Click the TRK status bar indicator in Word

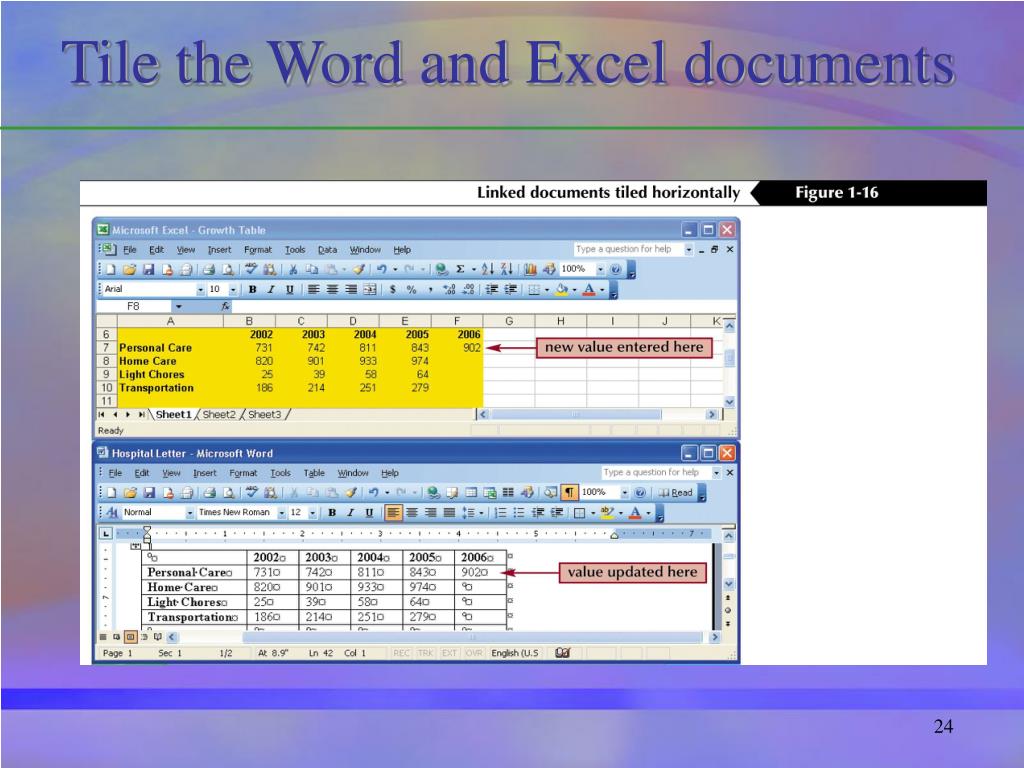pyautogui.click(x=425, y=653)
